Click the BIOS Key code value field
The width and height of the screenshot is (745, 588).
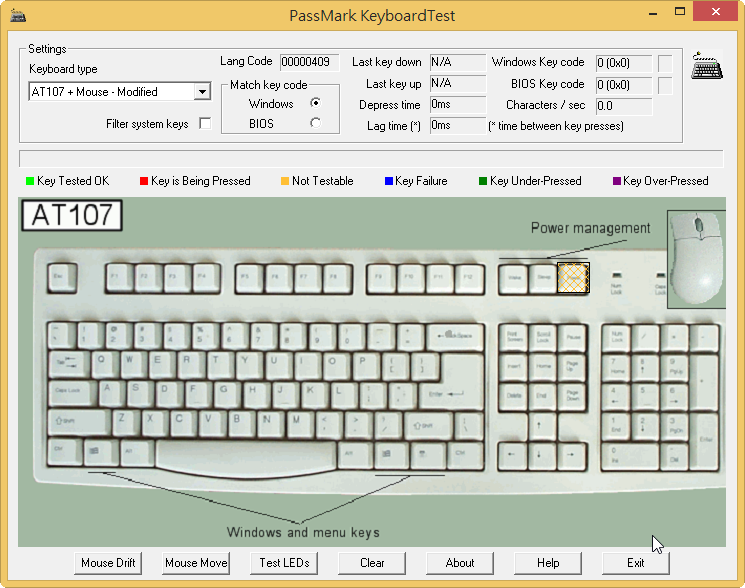(624, 85)
